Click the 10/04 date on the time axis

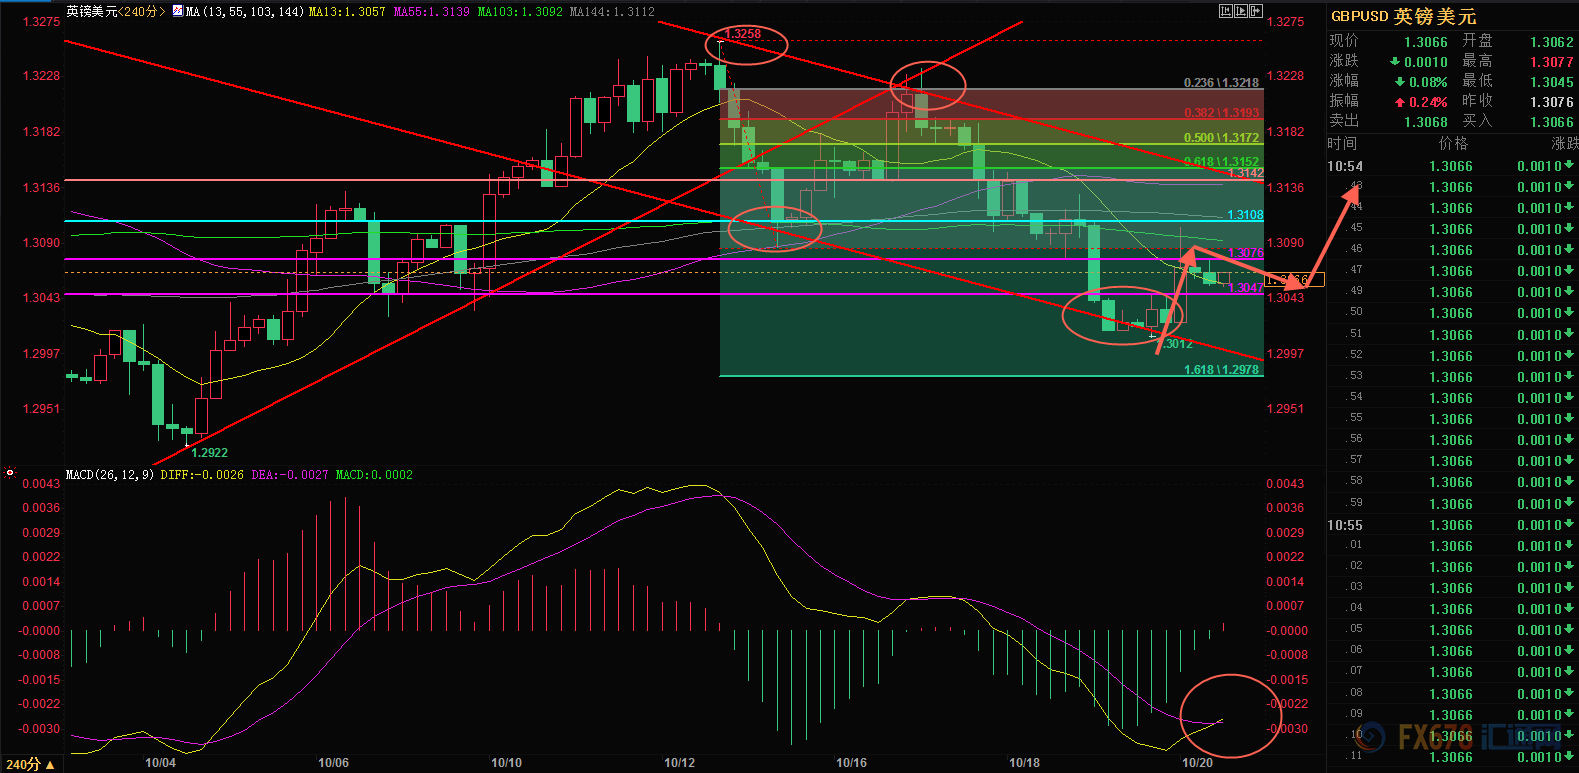click(160, 763)
